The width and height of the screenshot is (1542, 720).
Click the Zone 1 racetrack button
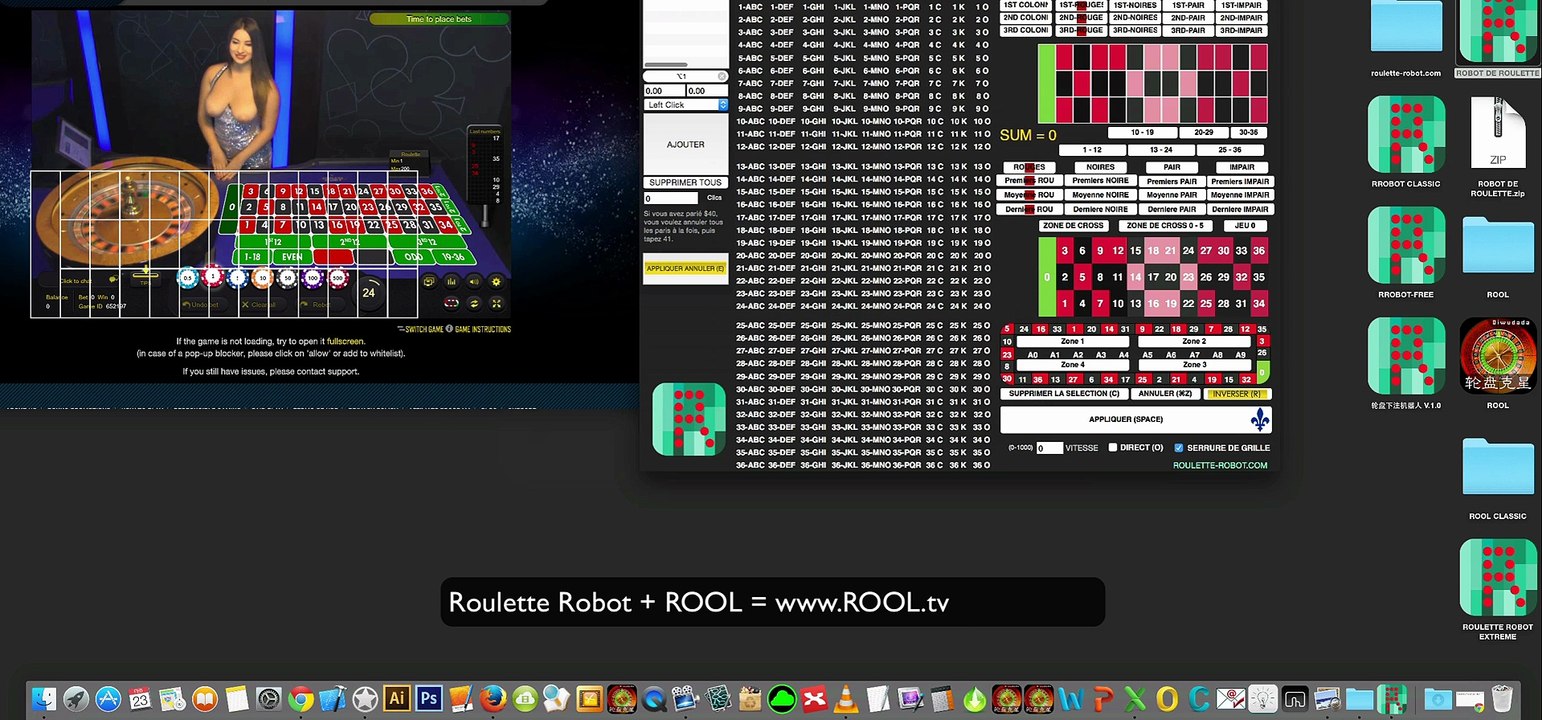[x=1072, y=341]
